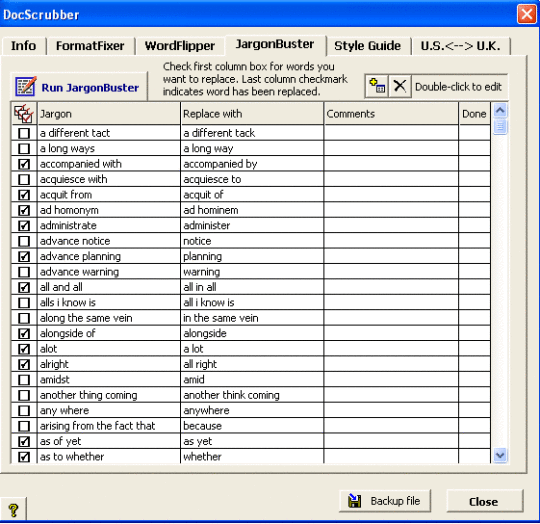Screen dimensions: 540x524
Task: Select the 'because' replacement cell
Action: click(252, 426)
